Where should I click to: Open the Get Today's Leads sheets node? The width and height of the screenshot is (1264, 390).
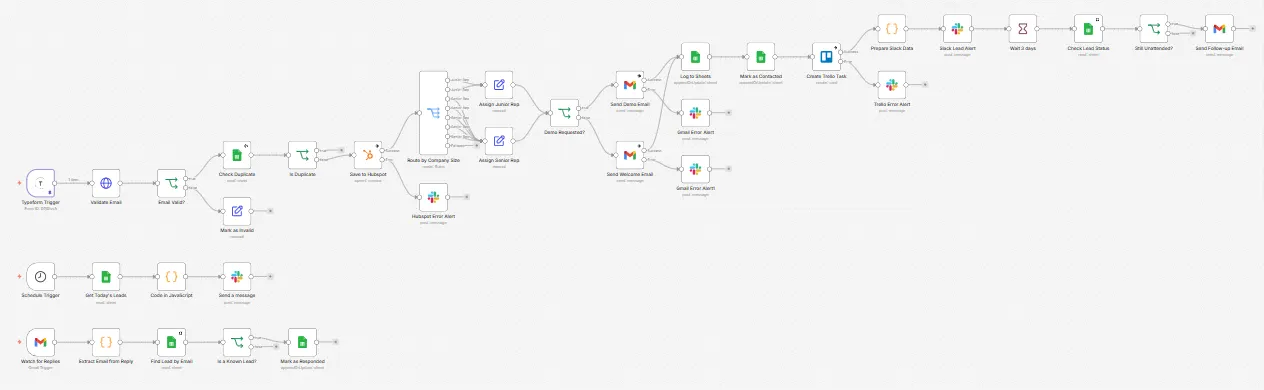coord(106,276)
